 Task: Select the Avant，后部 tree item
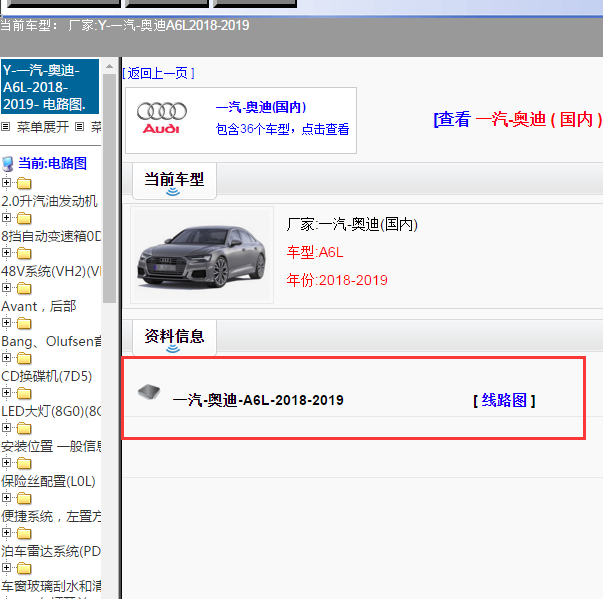coord(39,306)
